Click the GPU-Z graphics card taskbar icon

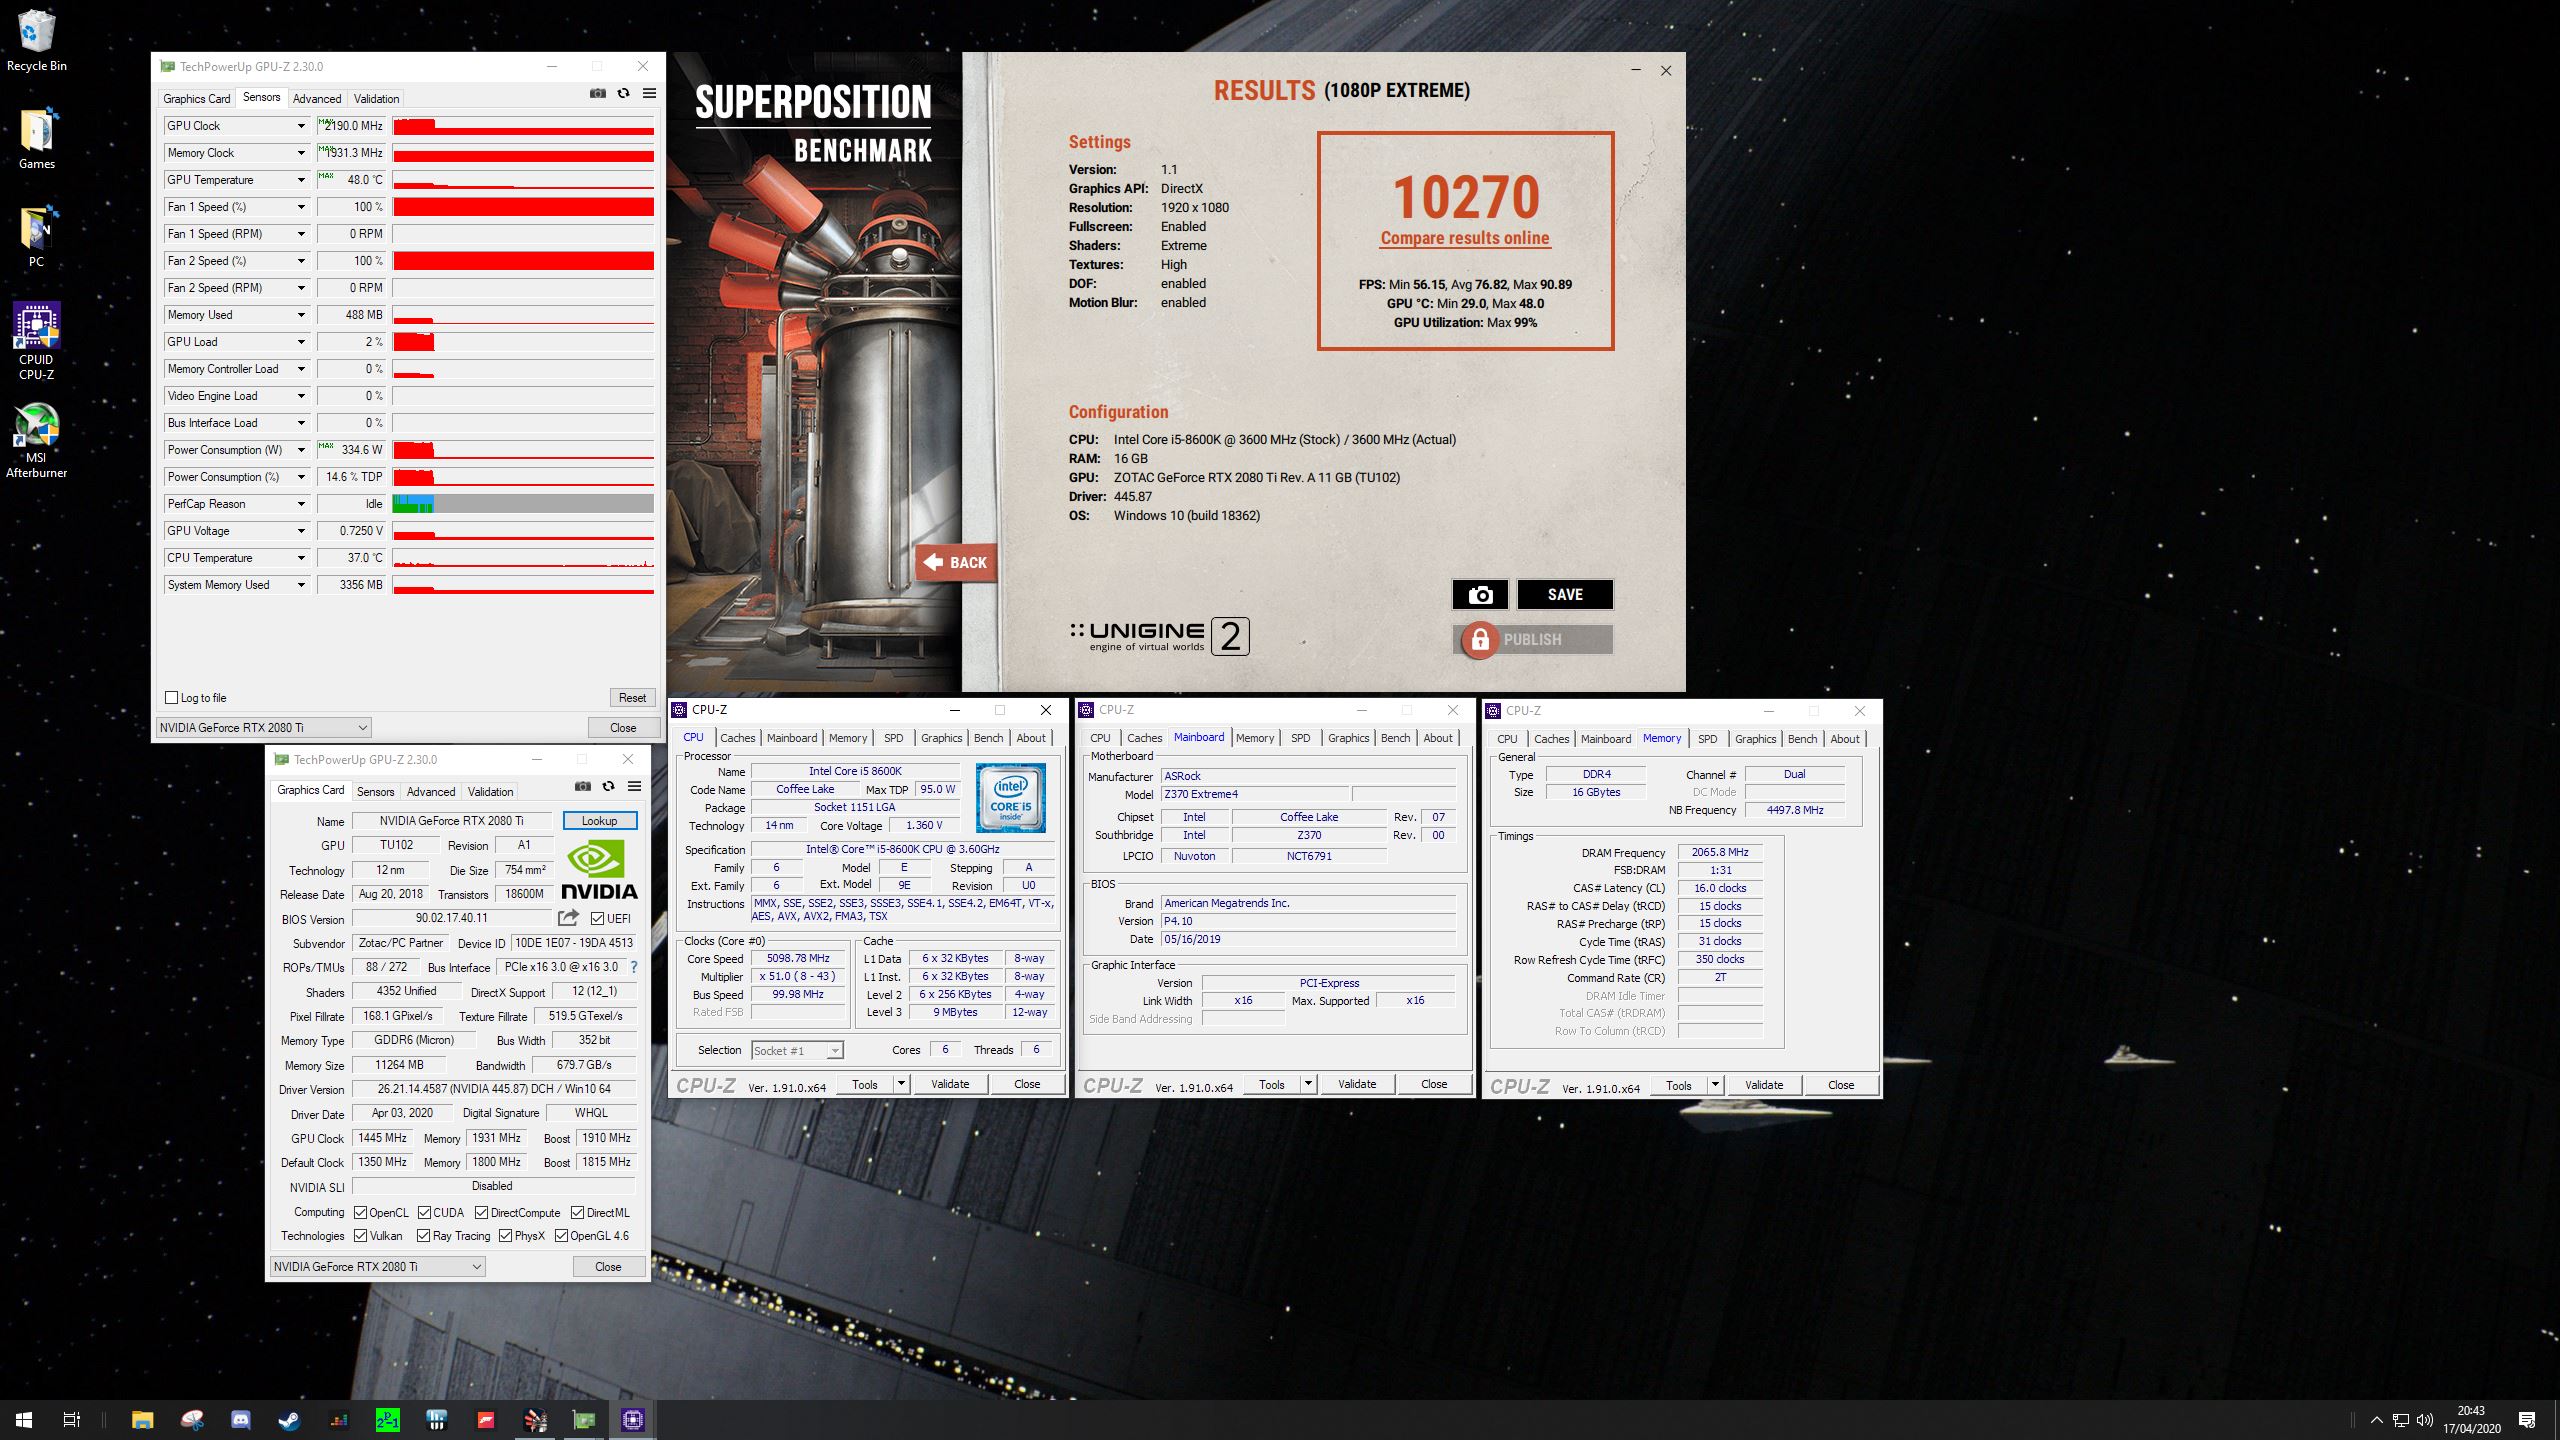(583, 1420)
